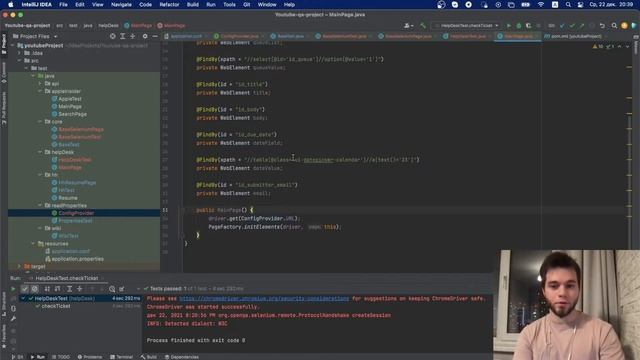Click the rollback undo arrow icon

click(x=602, y=26)
